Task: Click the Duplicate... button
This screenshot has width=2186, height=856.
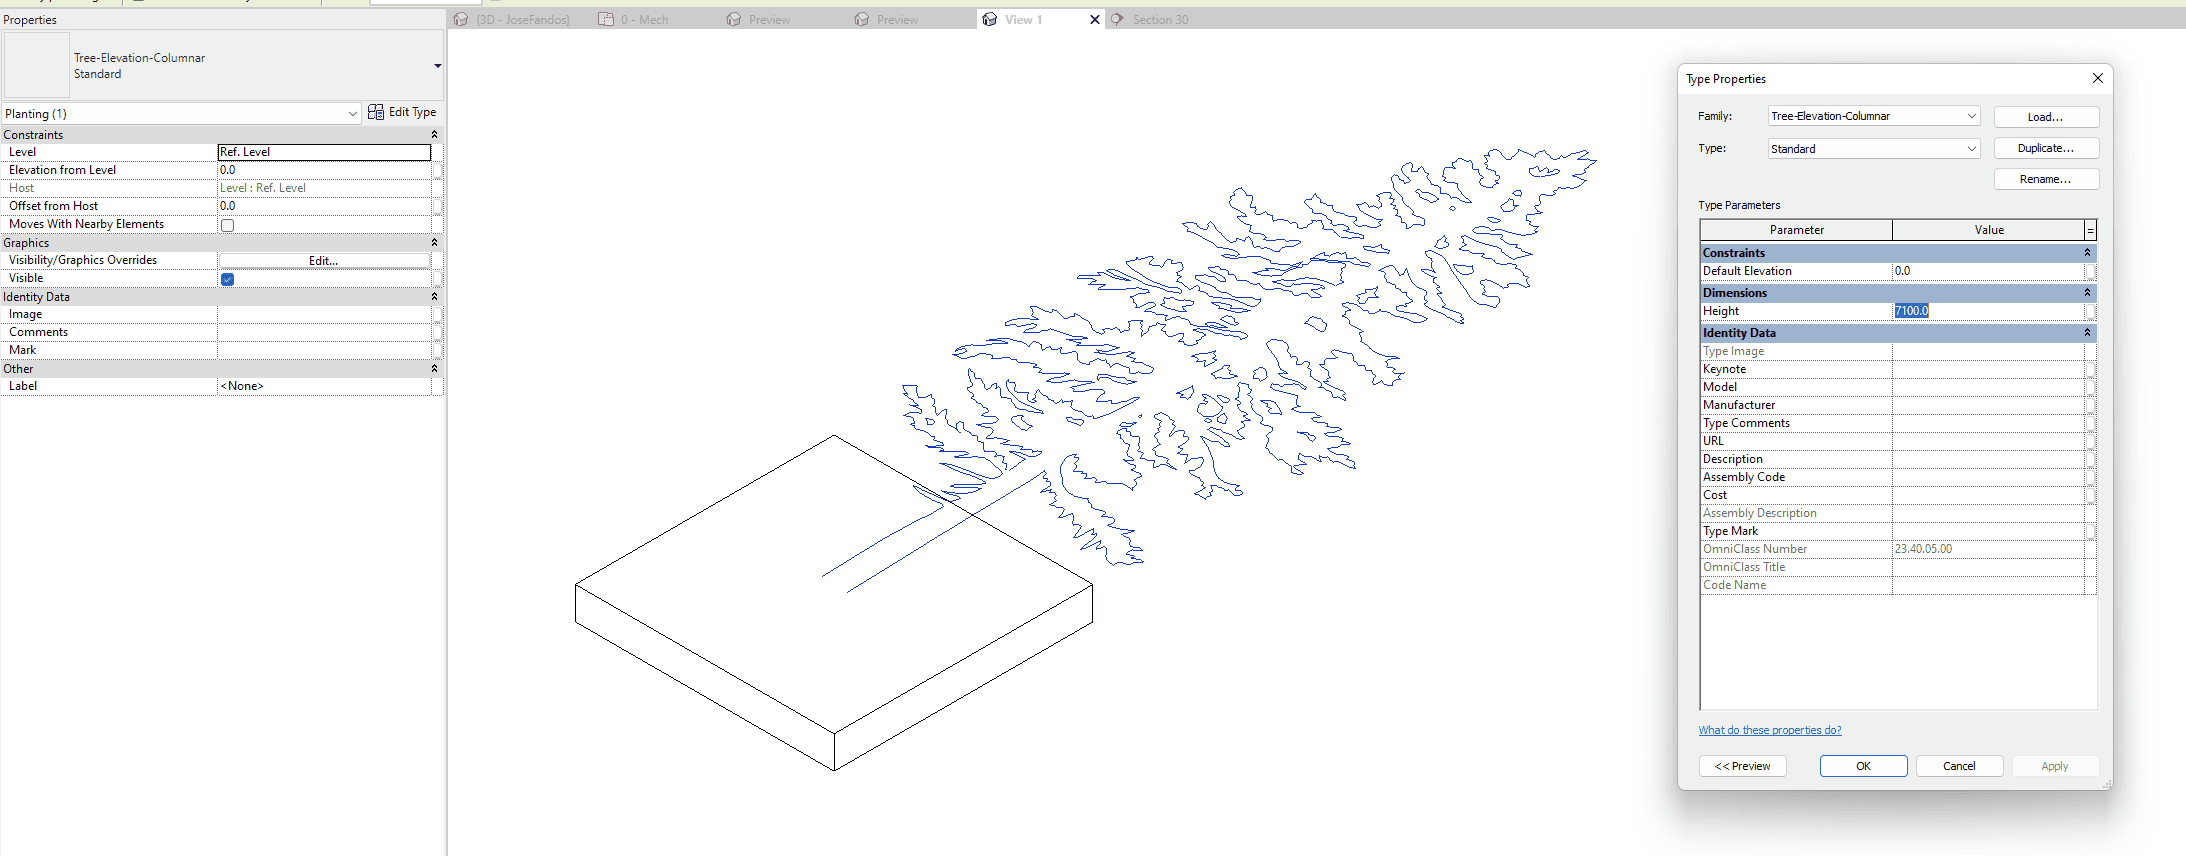Action: coord(2046,148)
